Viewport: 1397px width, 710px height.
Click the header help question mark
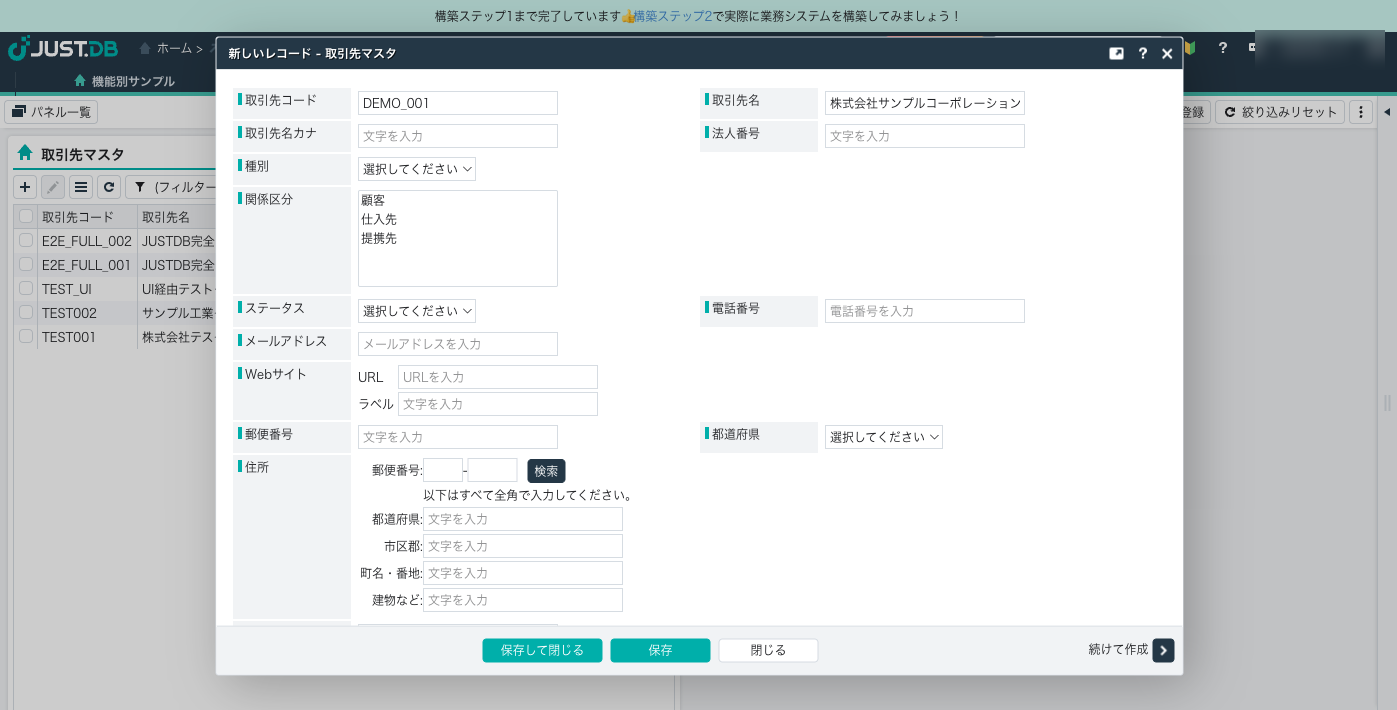click(x=1222, y=48)
